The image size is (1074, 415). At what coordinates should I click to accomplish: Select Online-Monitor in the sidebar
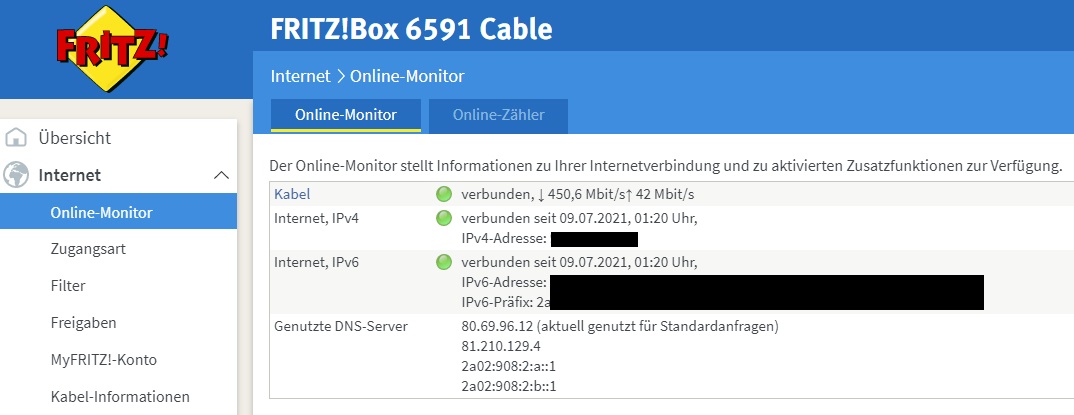click(101, 212)
